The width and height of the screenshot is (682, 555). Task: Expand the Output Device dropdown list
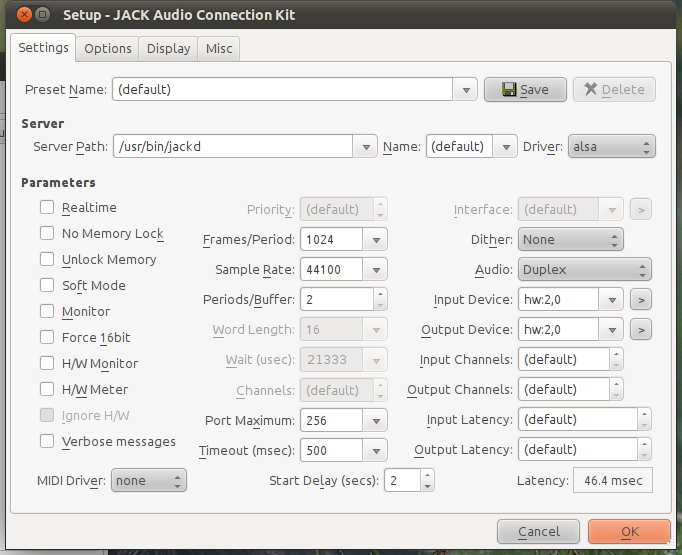pos(612,330)
